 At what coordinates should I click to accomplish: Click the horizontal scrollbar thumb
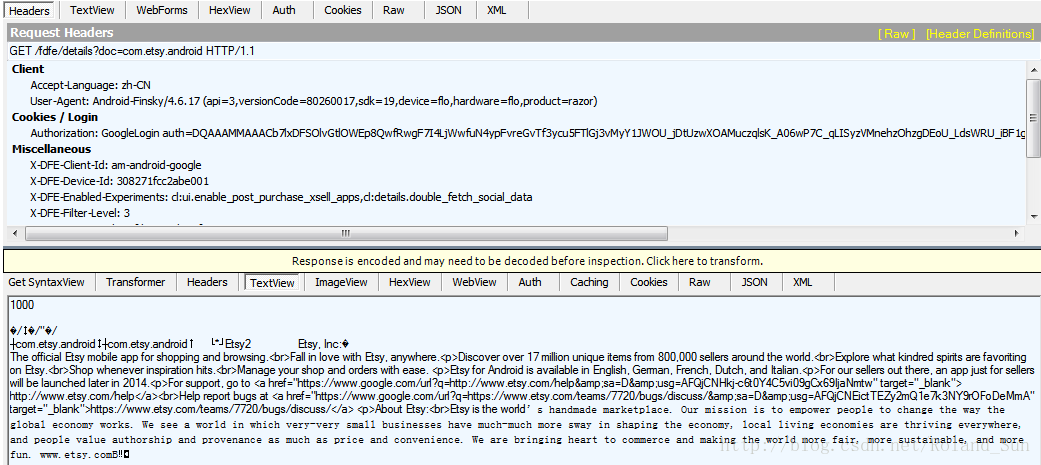(346, 233)
